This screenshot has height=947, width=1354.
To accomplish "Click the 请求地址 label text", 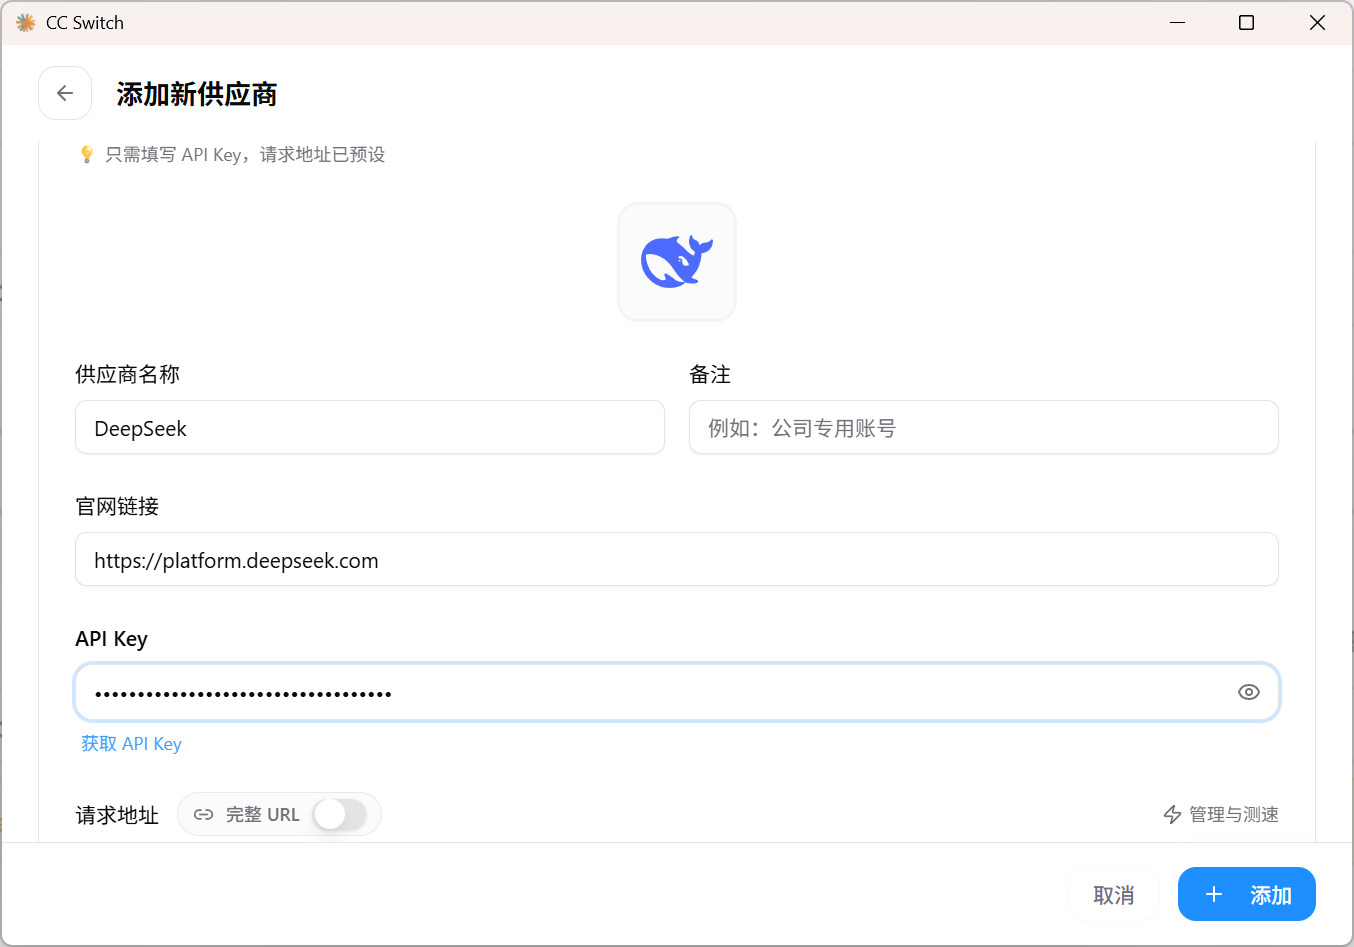I will (x=117, y=816).
